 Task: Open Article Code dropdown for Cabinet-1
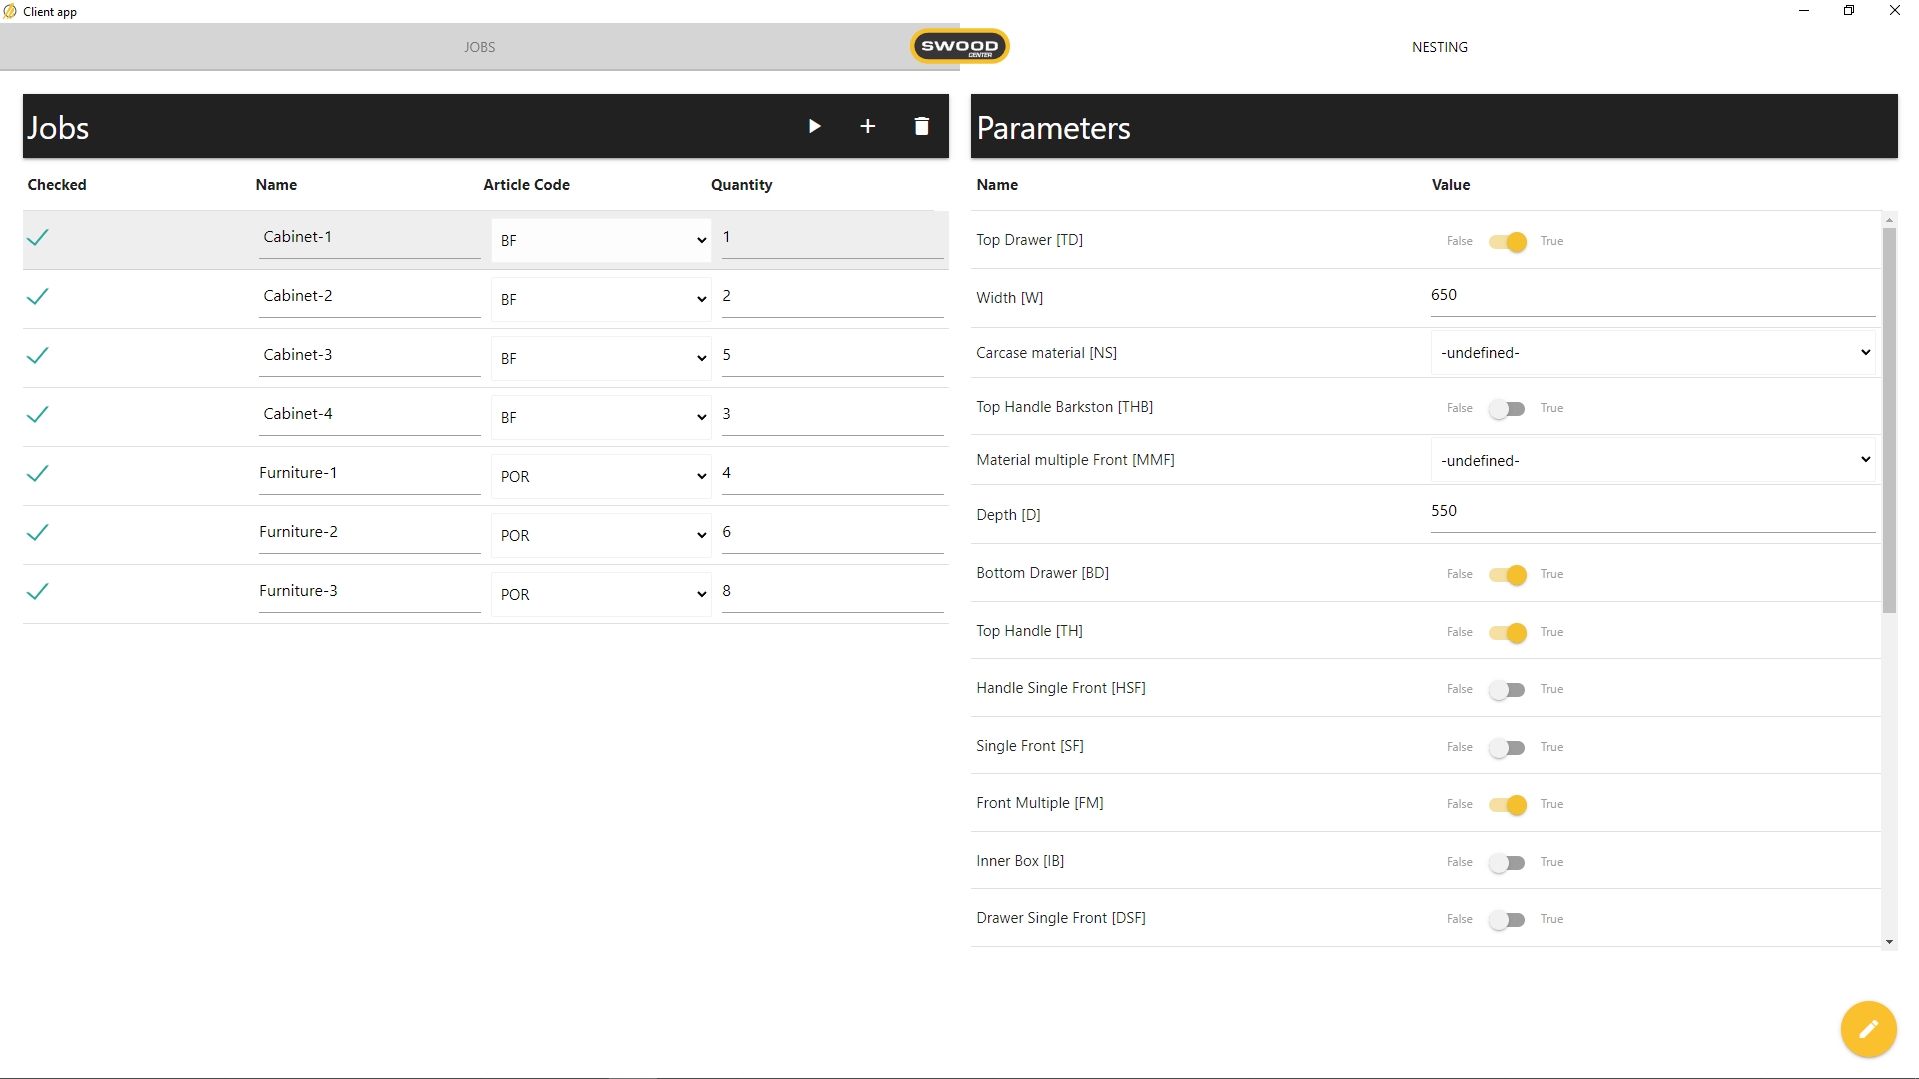pyautogui.click(x=601, y=241)
